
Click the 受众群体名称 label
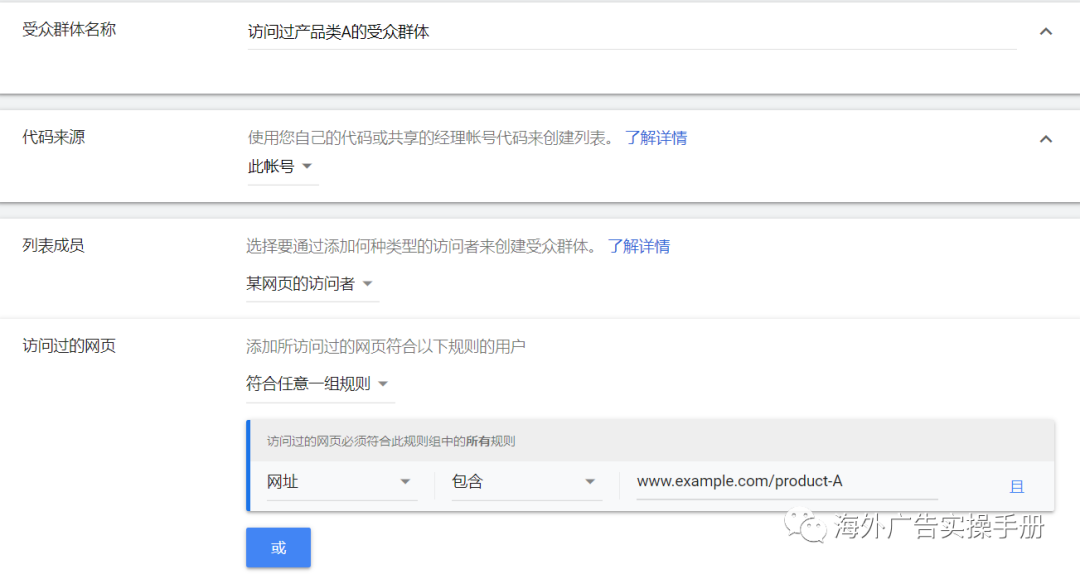[69, 30]
